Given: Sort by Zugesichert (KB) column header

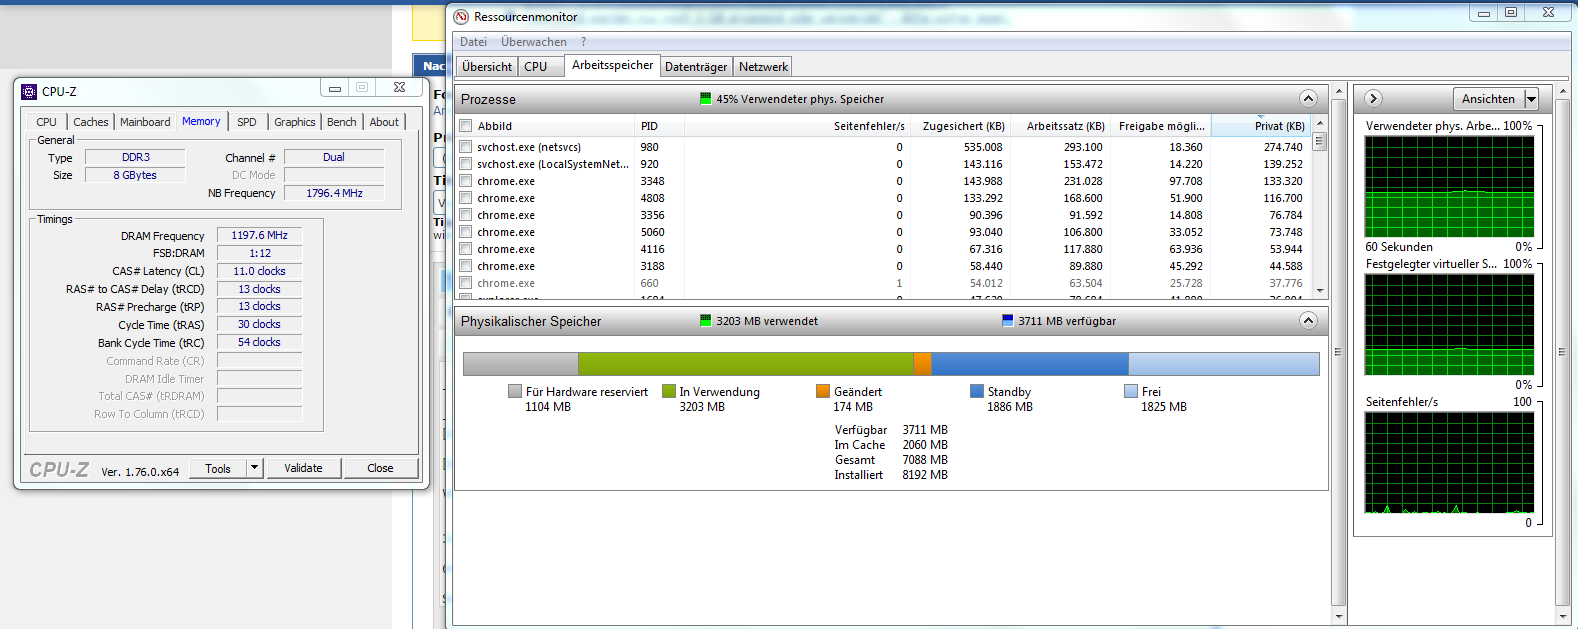Looking at the screenshot, I should pos(961,126).
